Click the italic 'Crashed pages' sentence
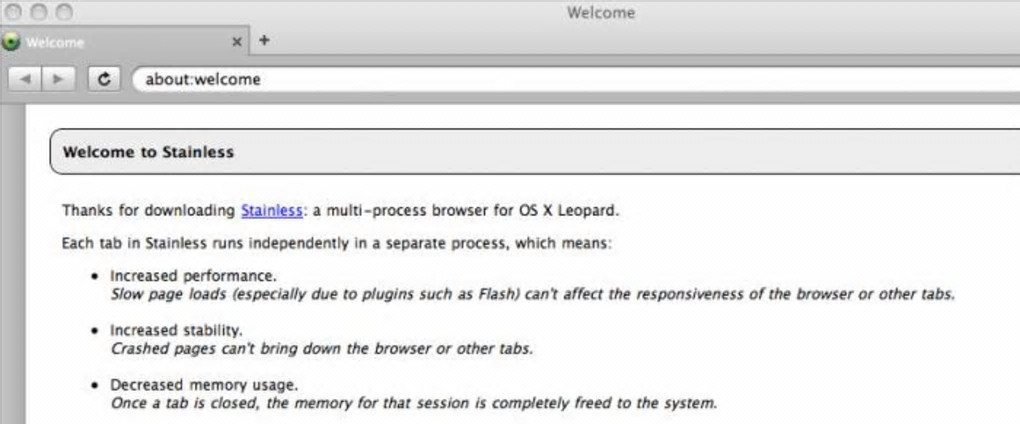Image resolution: width=1020 pixels, height=424 pixels. [x=321, y=348]
